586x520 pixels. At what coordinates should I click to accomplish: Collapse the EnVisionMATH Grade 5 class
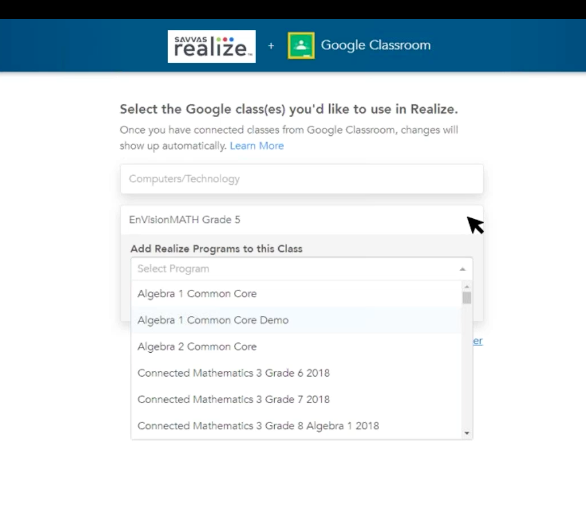coord(302,220)
